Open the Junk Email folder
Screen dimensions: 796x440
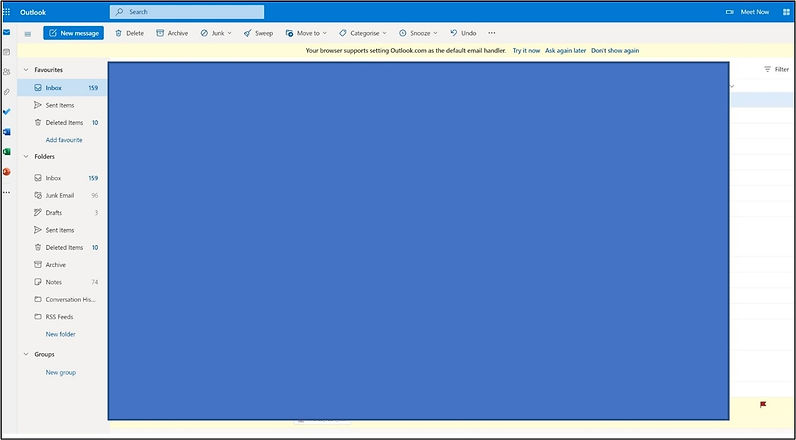[62, 195]
